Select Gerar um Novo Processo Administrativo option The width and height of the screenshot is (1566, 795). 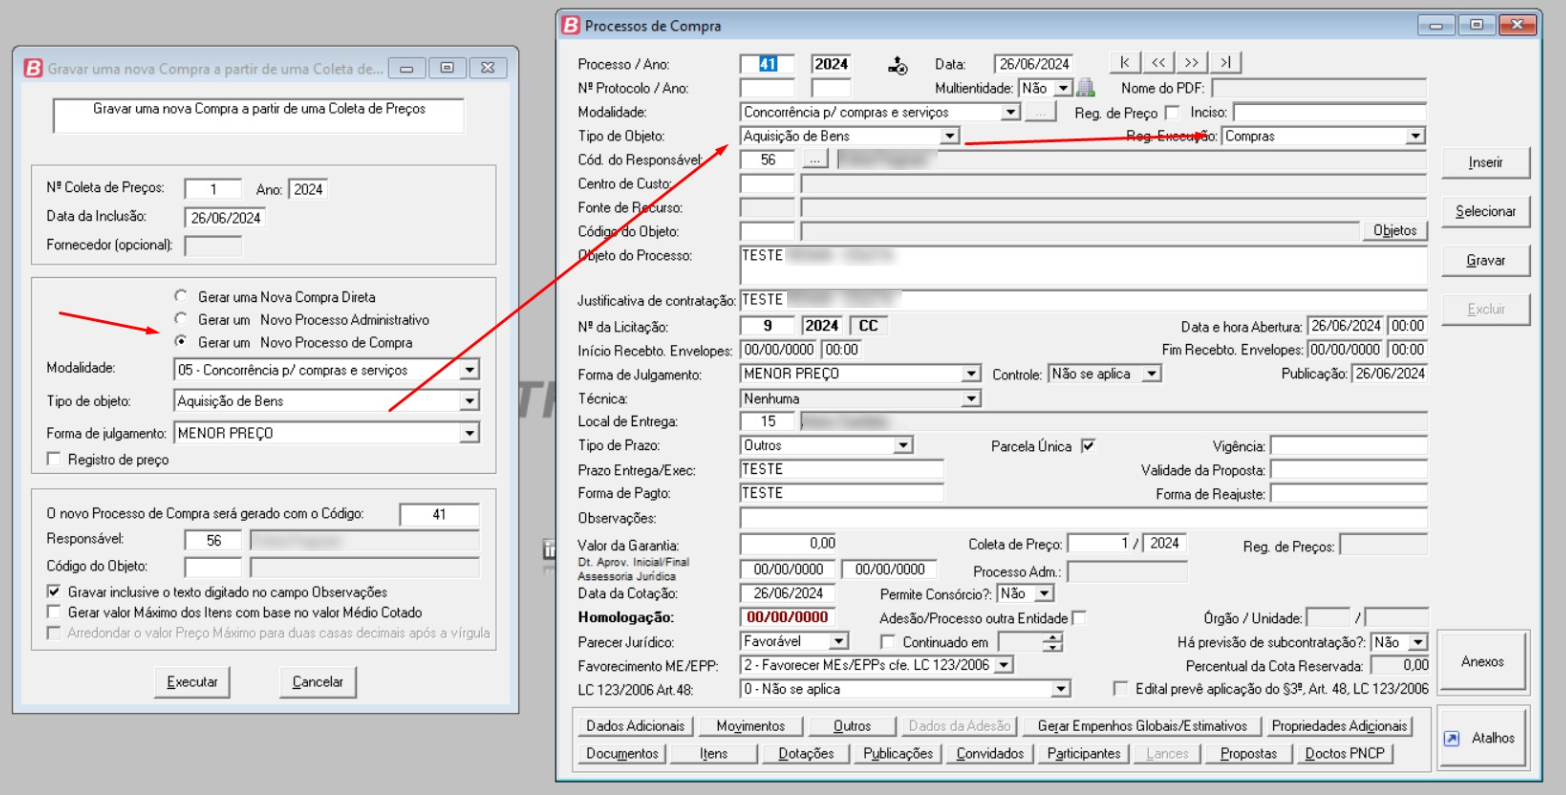(180, 319)
